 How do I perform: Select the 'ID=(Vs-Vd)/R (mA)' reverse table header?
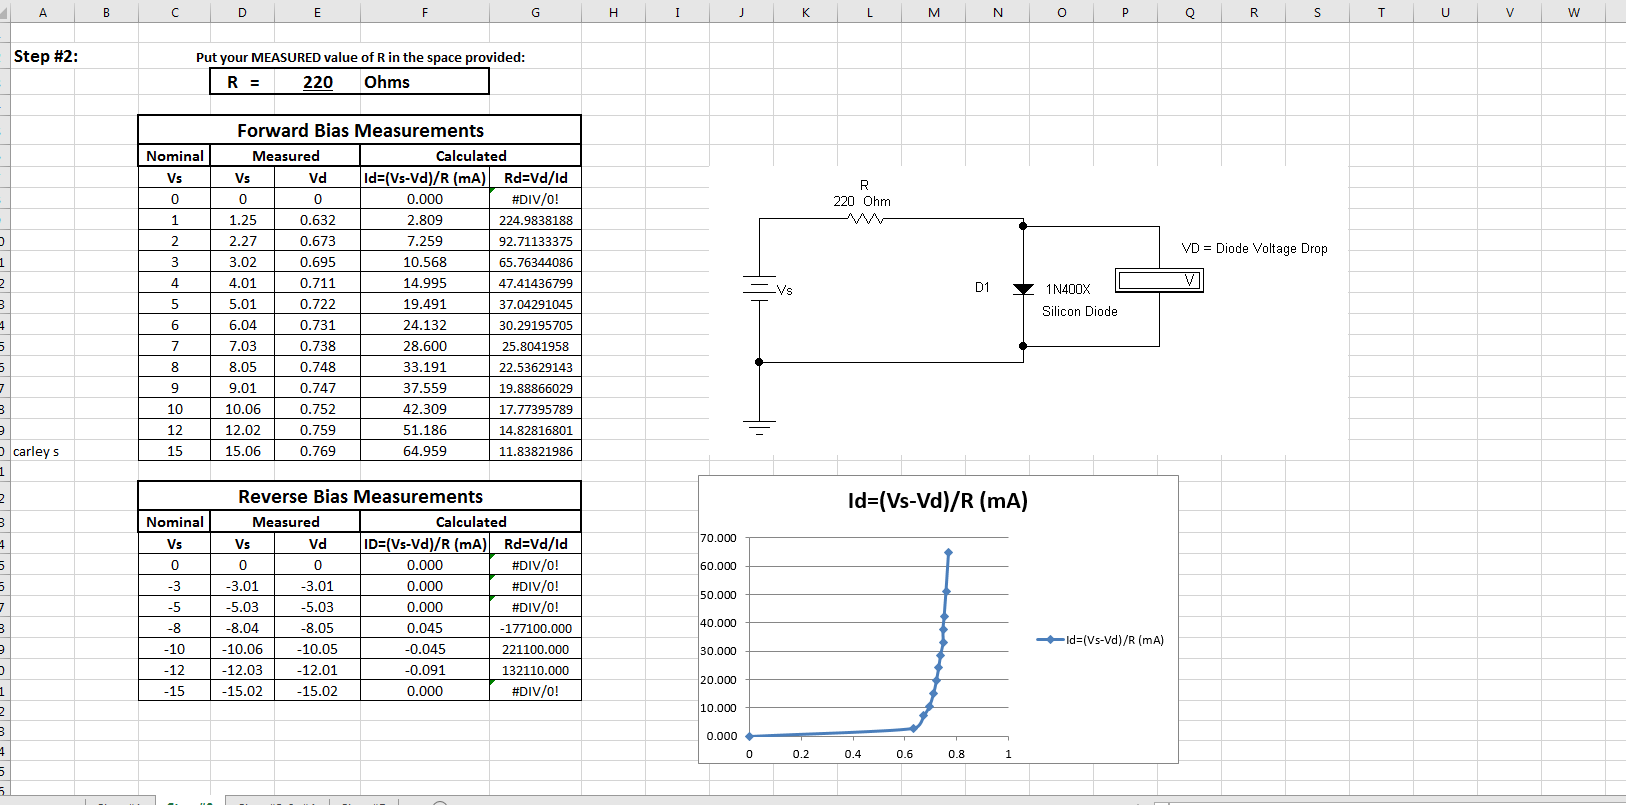[425, 544]
